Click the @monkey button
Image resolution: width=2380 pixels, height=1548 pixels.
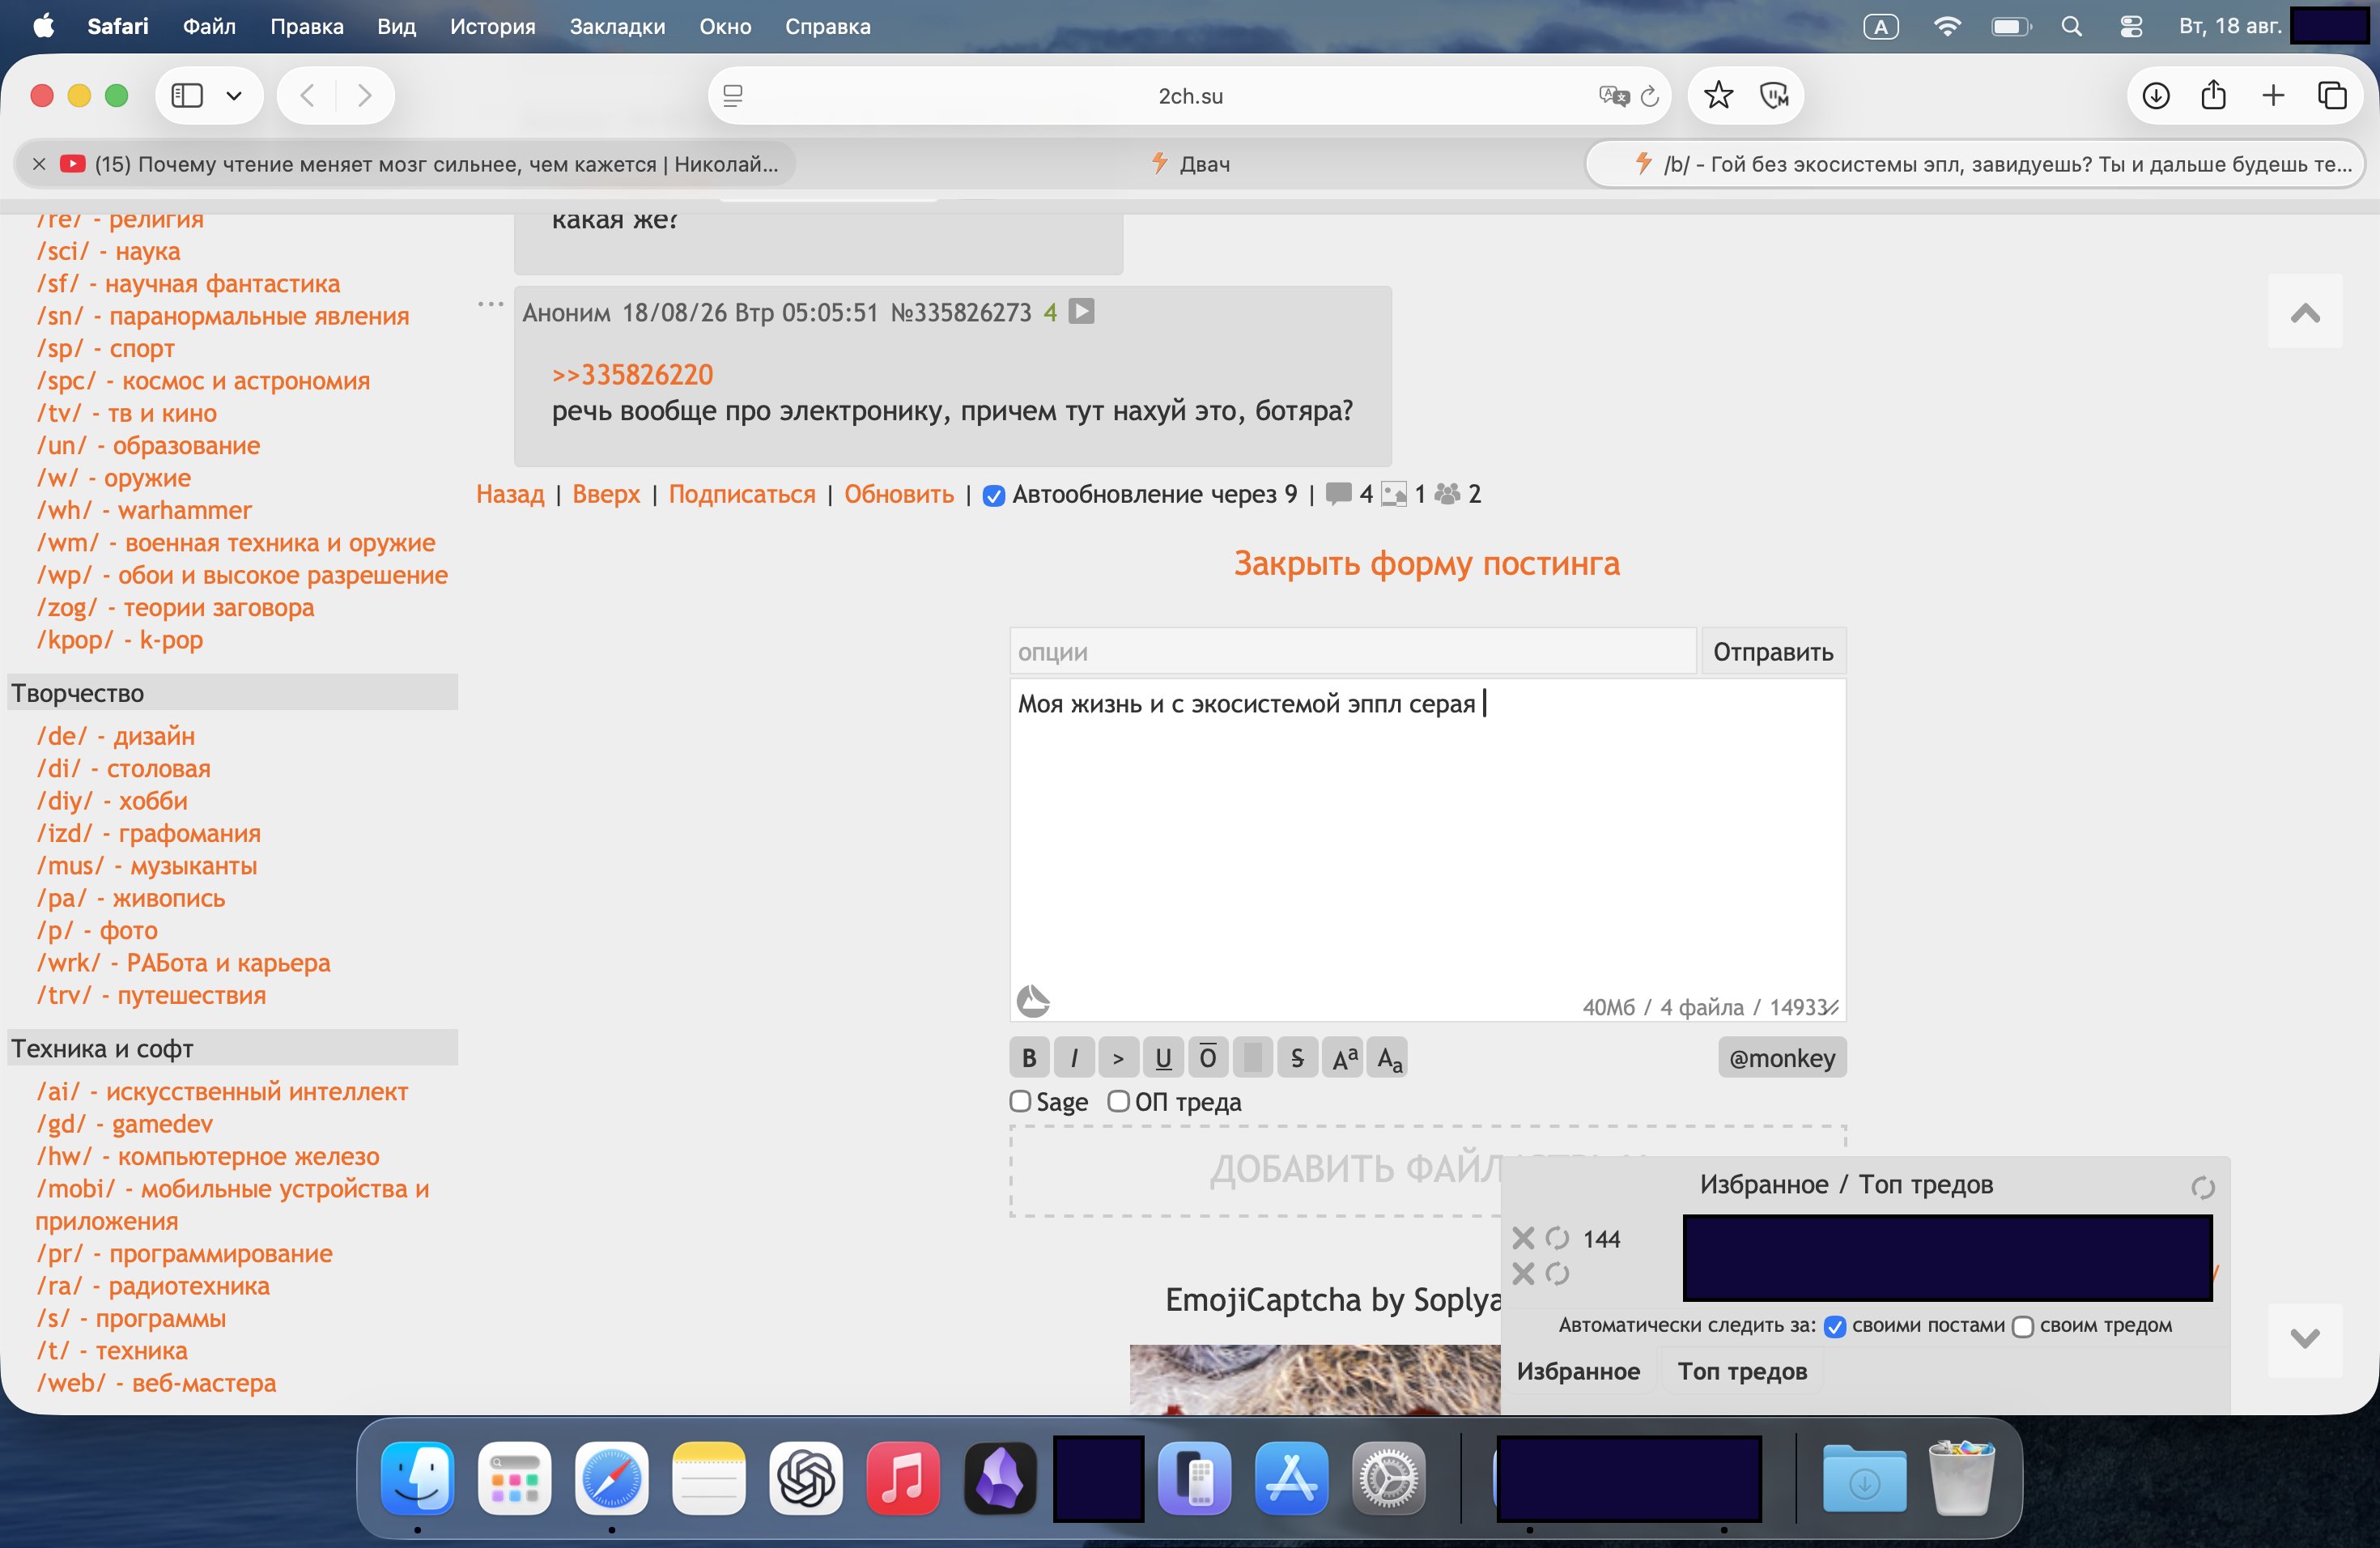1782,1058
